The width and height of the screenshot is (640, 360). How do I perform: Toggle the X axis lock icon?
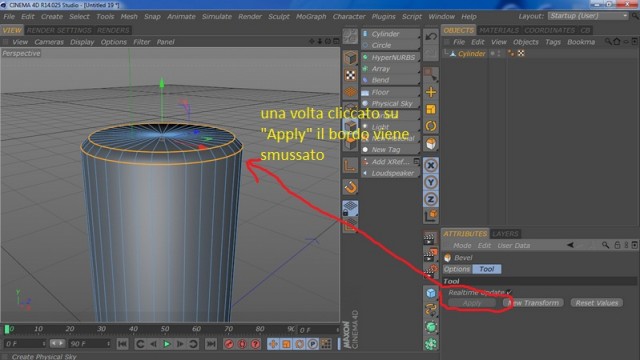click(x=431, y=165)
